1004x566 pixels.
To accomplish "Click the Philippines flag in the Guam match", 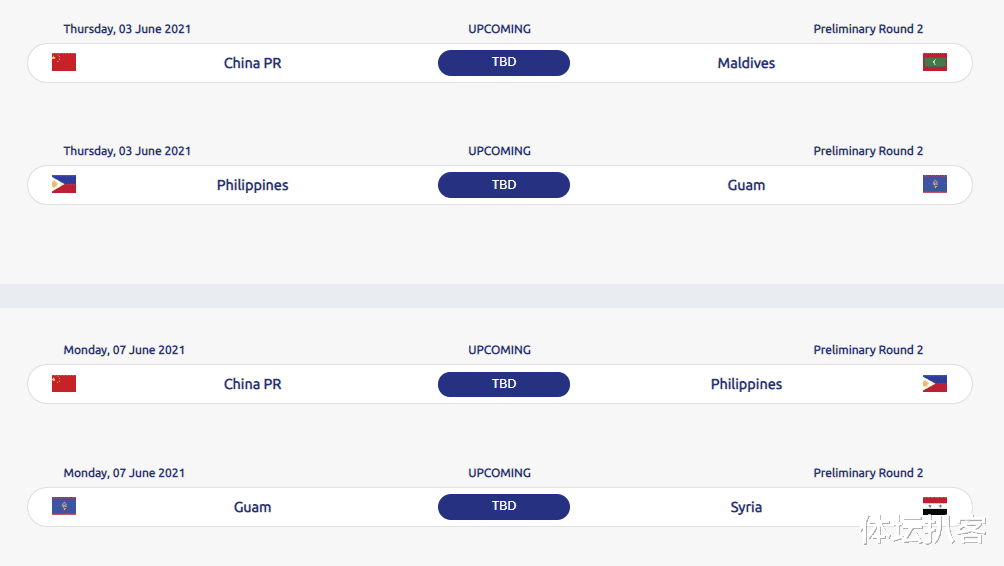I will pos(64,184).
